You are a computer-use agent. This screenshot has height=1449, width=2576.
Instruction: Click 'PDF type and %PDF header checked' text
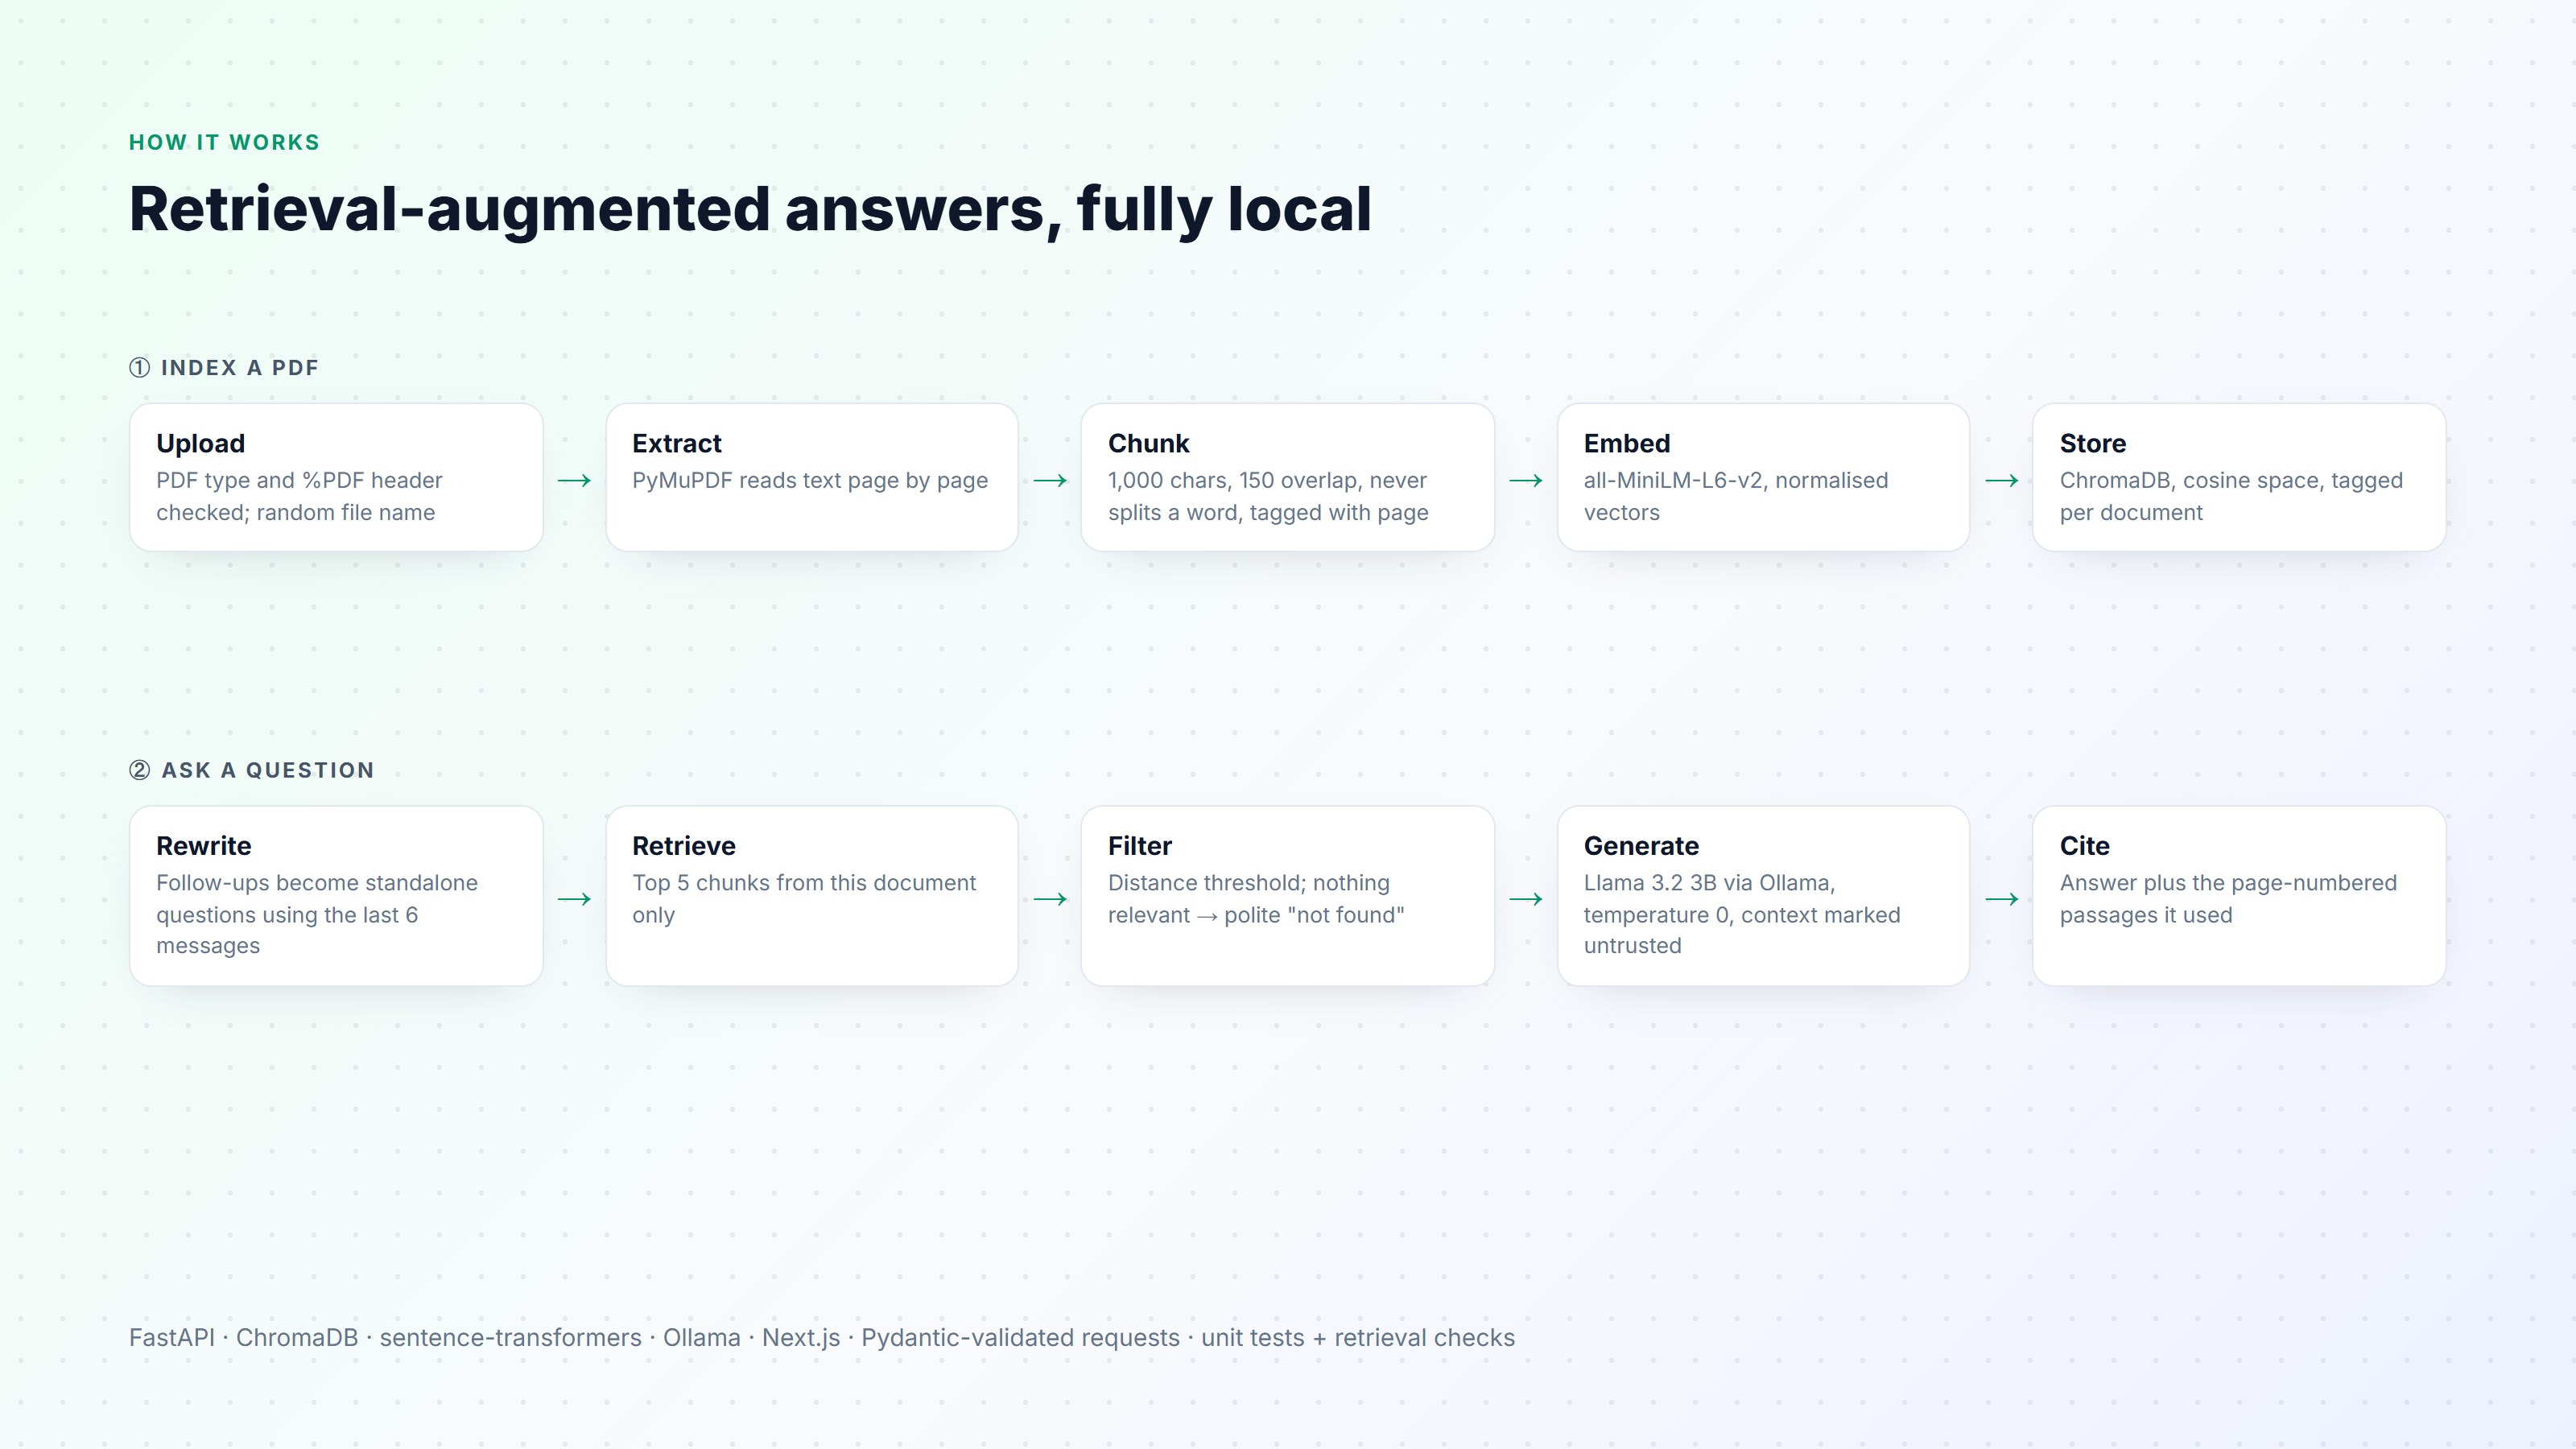[299, 496]
